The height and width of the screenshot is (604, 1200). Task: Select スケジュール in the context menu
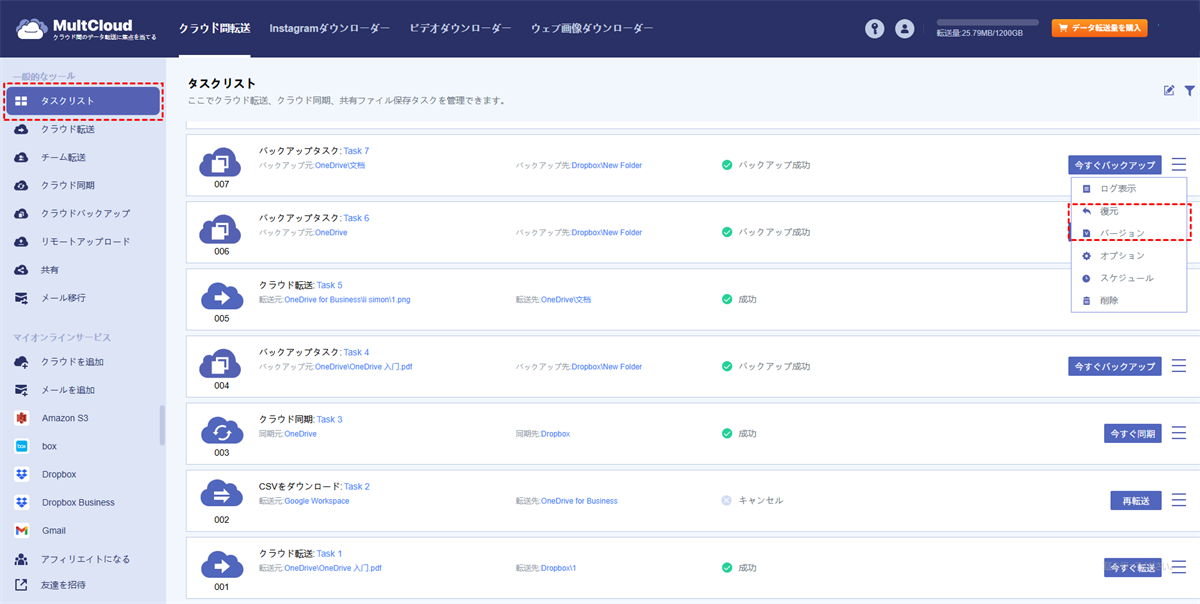coord(1126,278)
